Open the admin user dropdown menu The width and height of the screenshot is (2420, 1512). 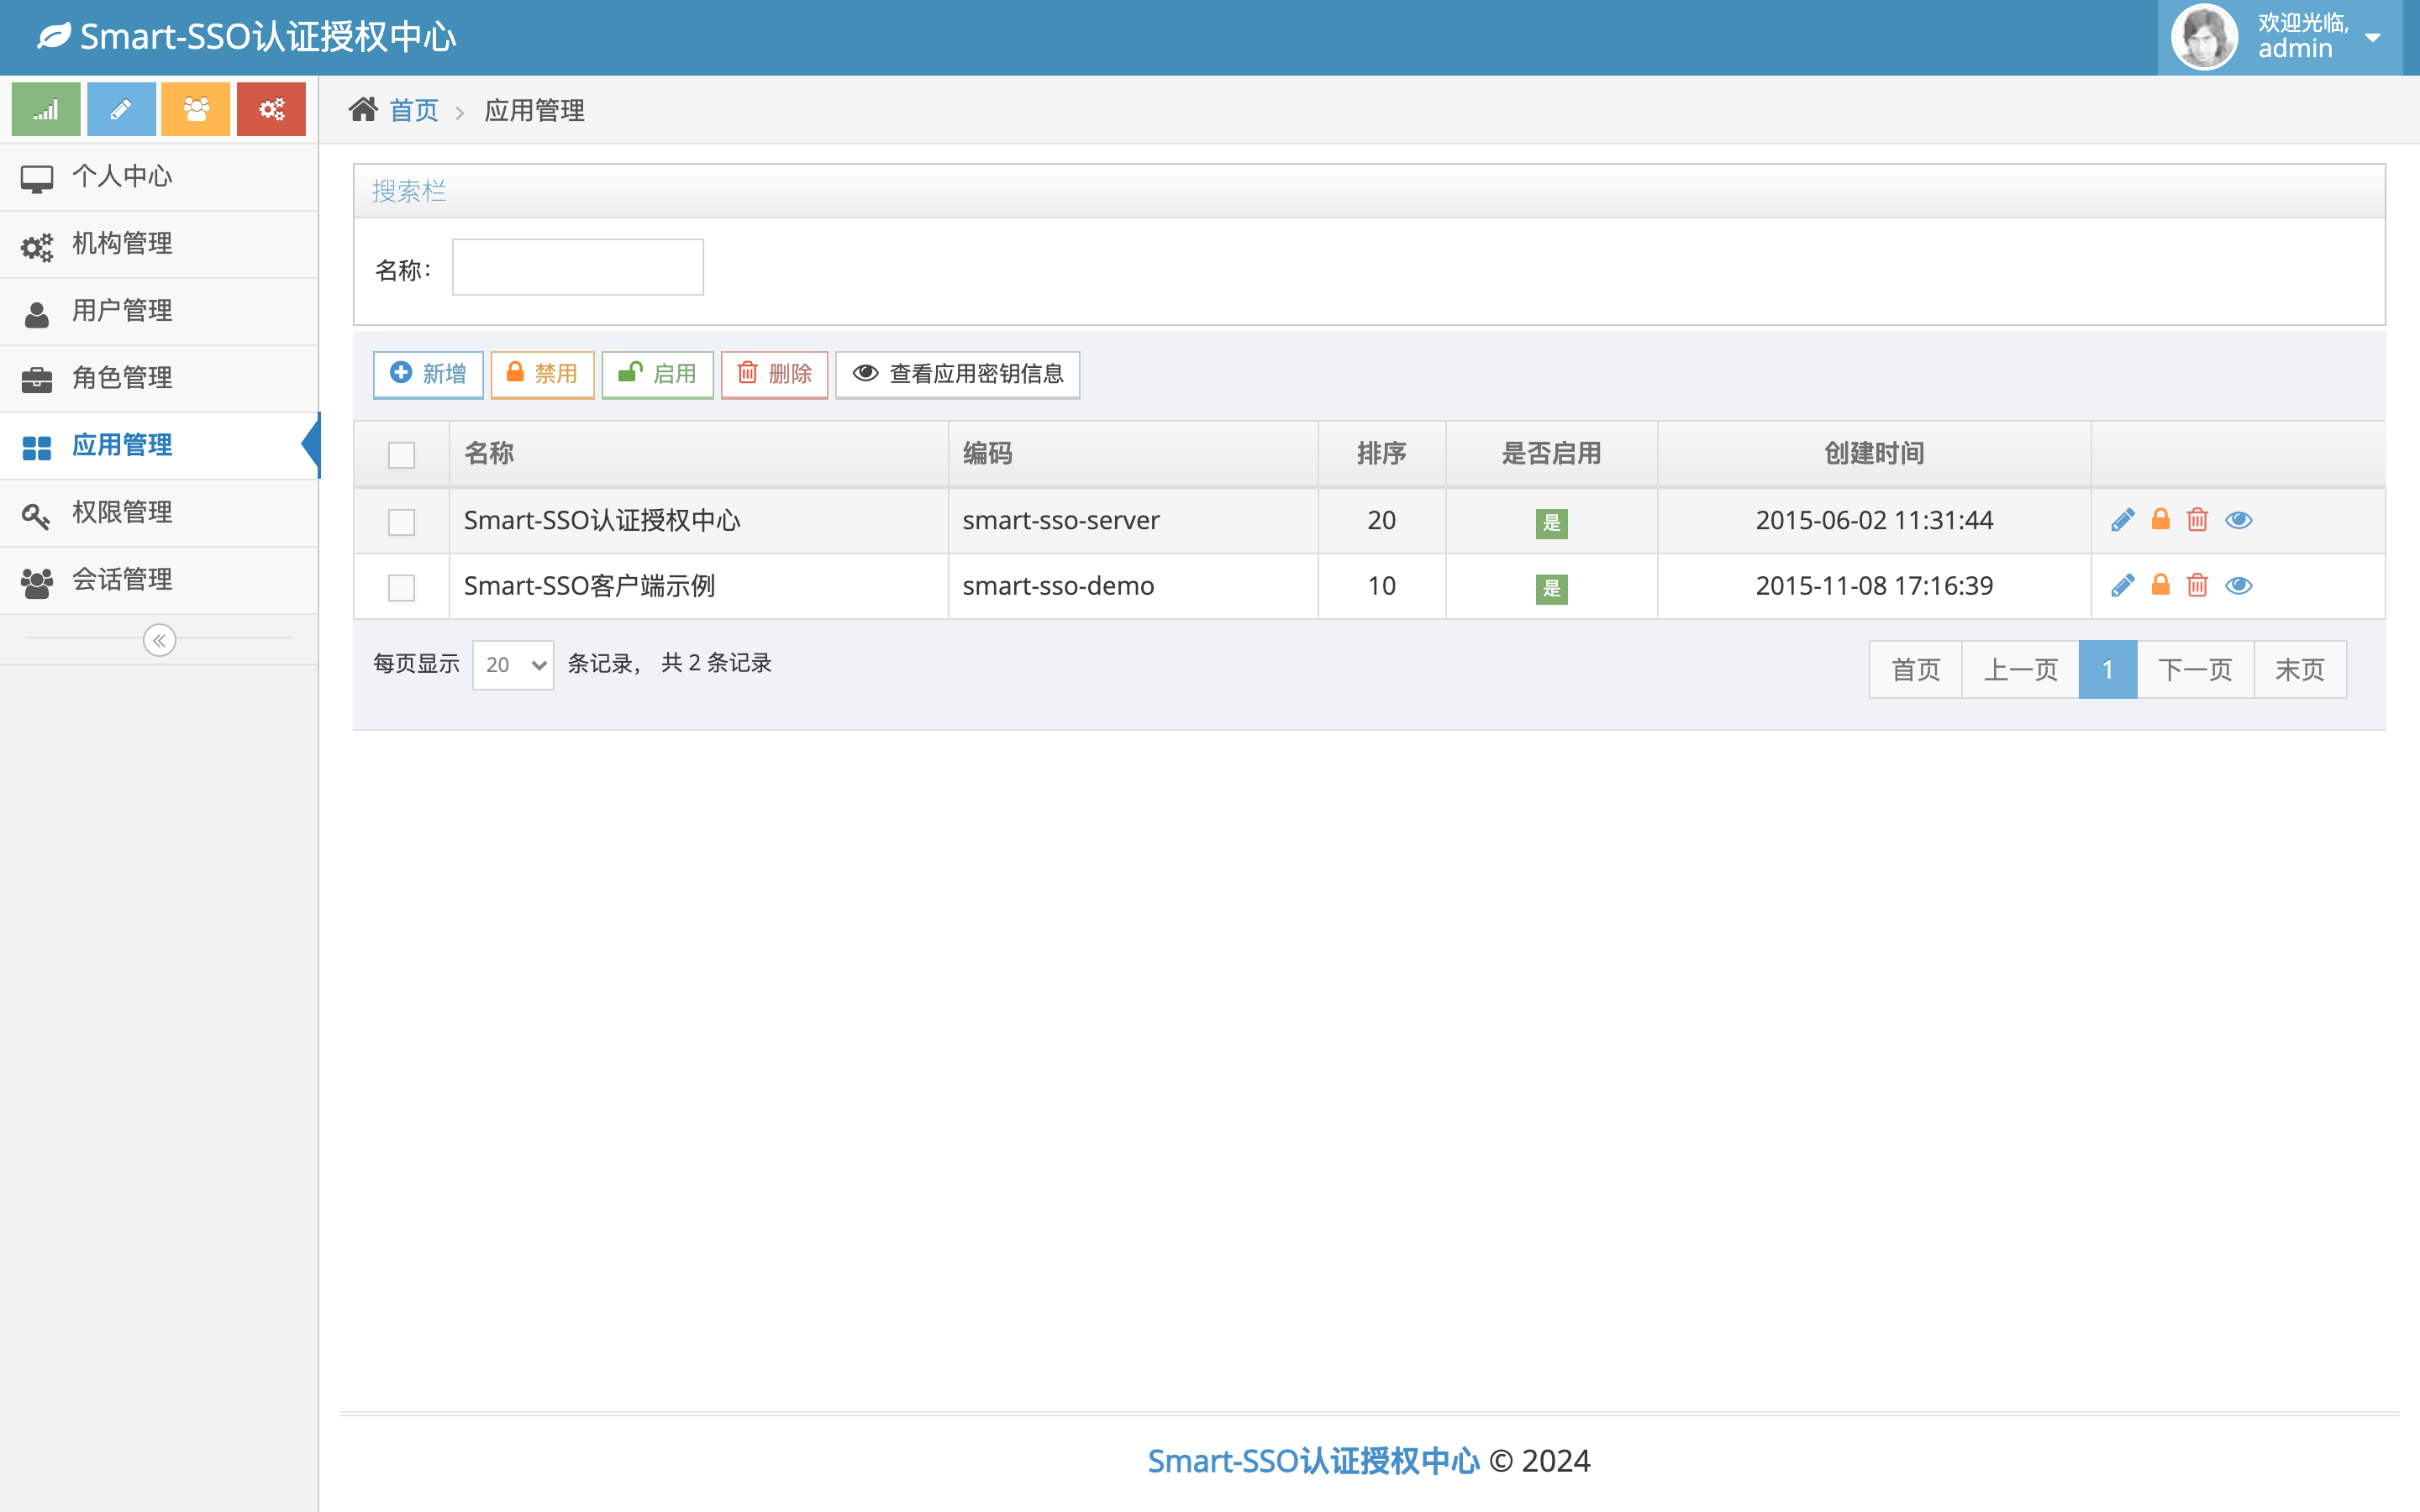click(2279, 37)
